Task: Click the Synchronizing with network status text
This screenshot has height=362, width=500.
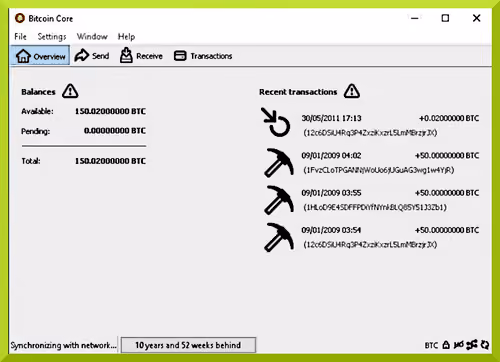Action: (x=63, y=345)
